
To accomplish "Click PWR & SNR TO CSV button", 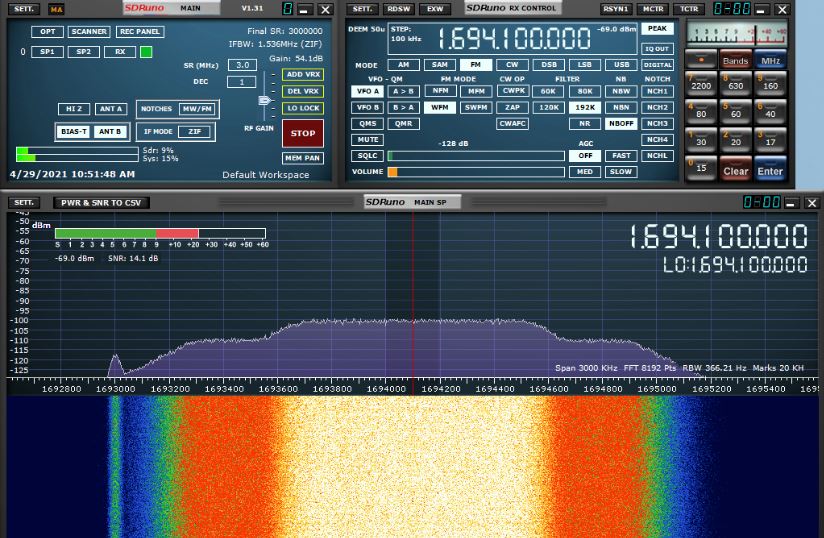I will [101, 203].
